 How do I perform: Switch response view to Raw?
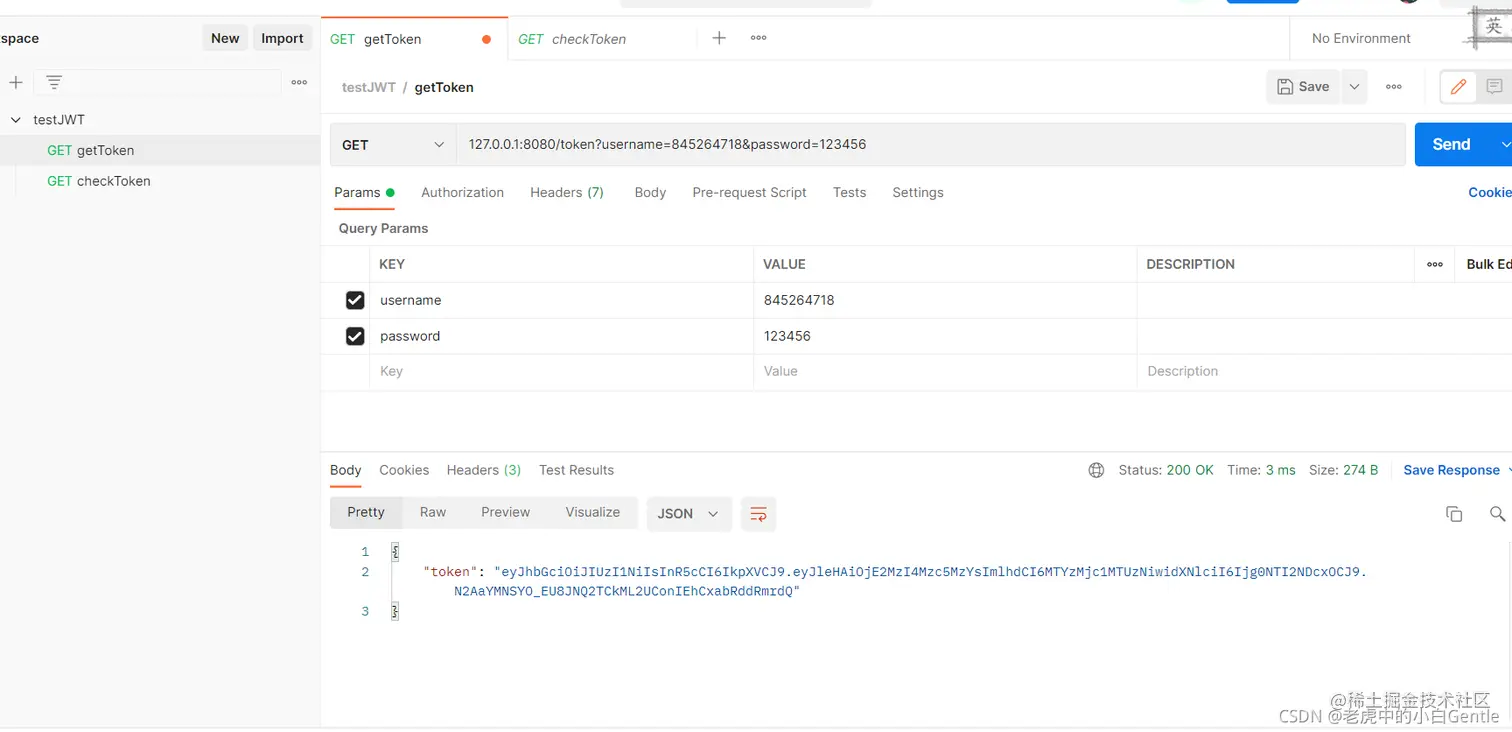[x=433, y=512]
